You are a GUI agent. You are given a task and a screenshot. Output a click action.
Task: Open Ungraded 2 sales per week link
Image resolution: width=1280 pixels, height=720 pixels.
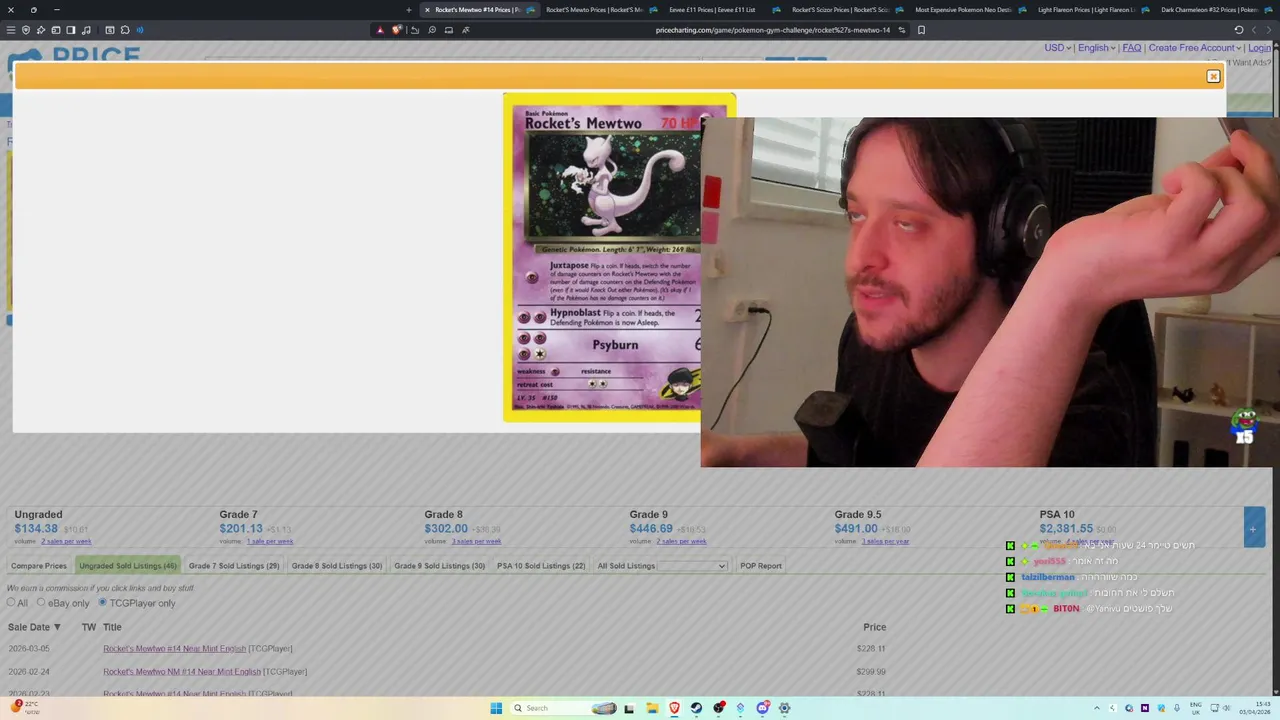click(66, 541)
